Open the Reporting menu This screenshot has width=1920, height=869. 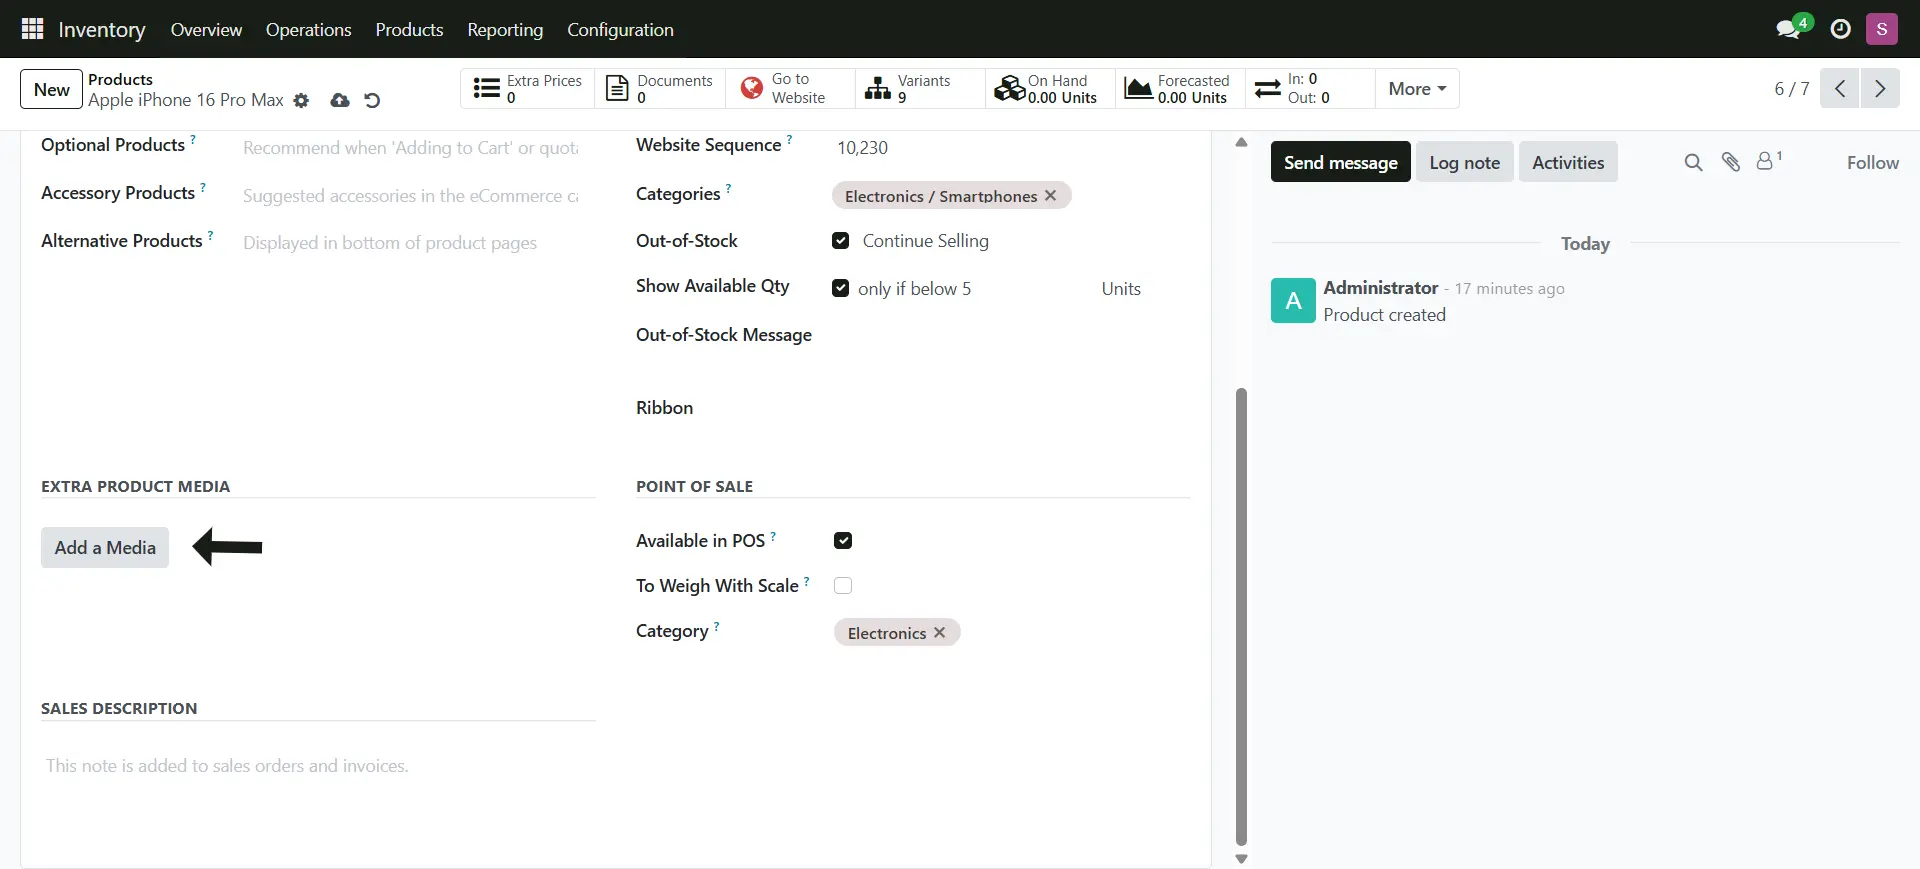click(x=505, y=29)
